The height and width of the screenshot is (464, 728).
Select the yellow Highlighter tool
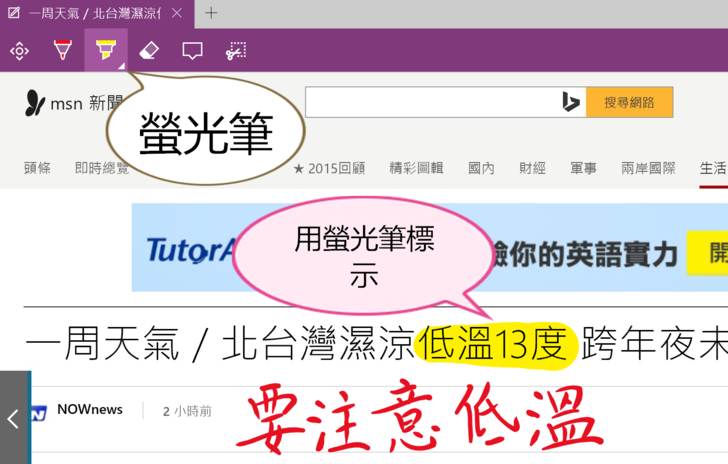(x=106, y=50)
